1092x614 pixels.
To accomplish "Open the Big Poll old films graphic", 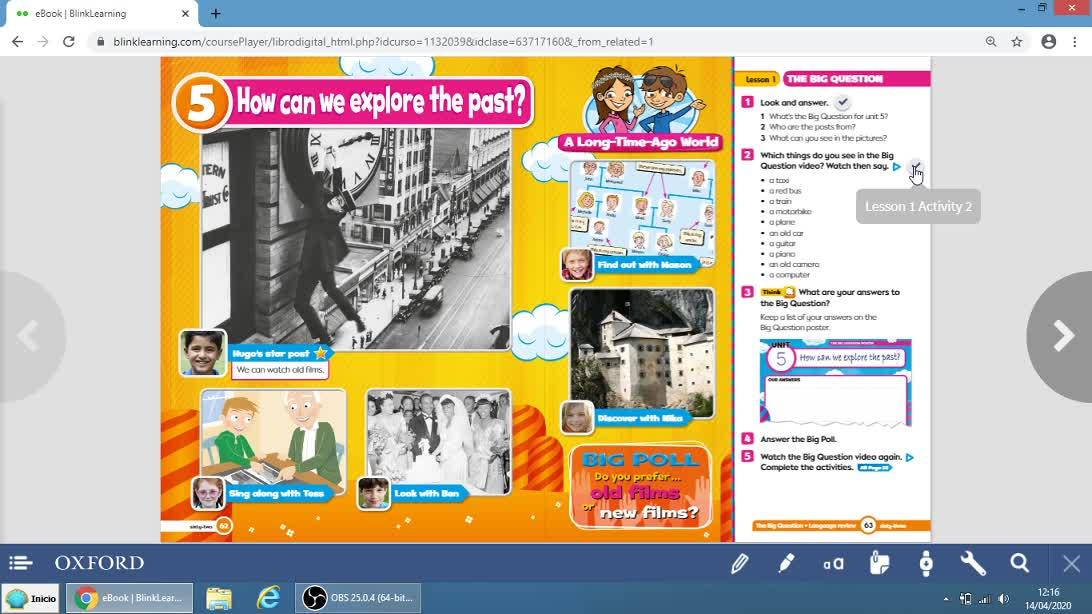I will [x=641, y=486].
